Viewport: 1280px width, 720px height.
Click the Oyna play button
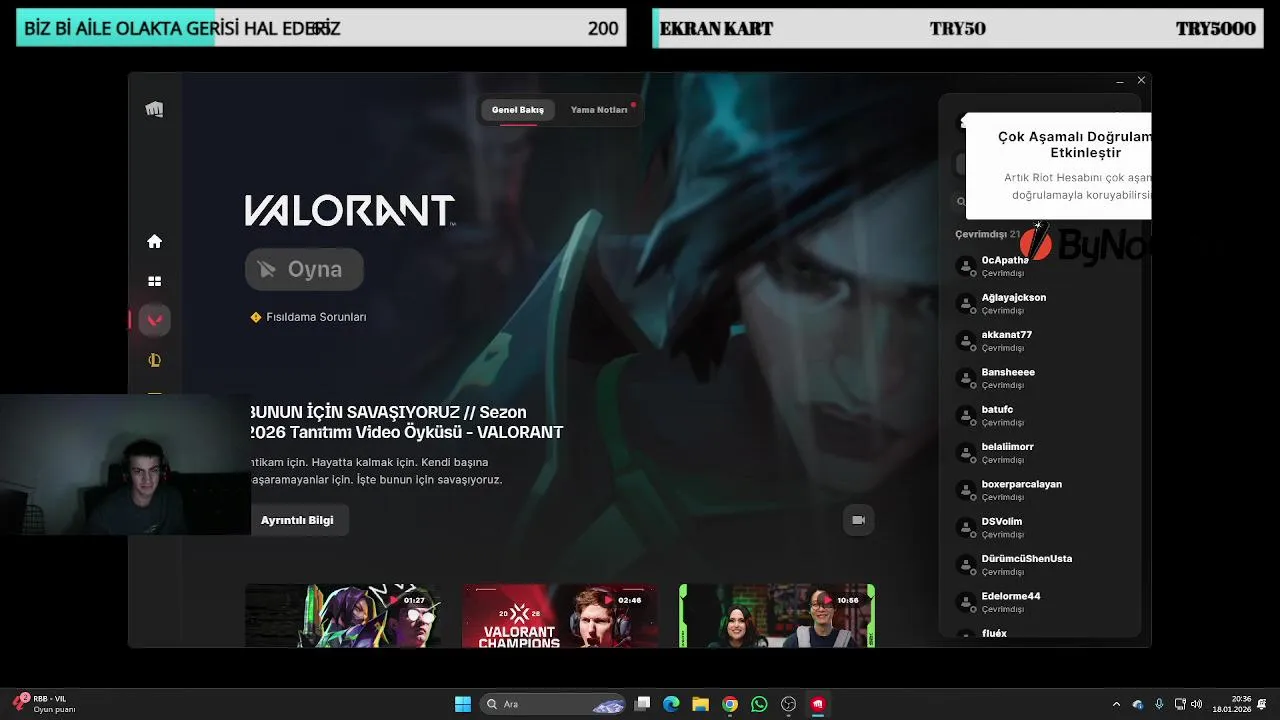pyautogui.click(x=304, y=269)
